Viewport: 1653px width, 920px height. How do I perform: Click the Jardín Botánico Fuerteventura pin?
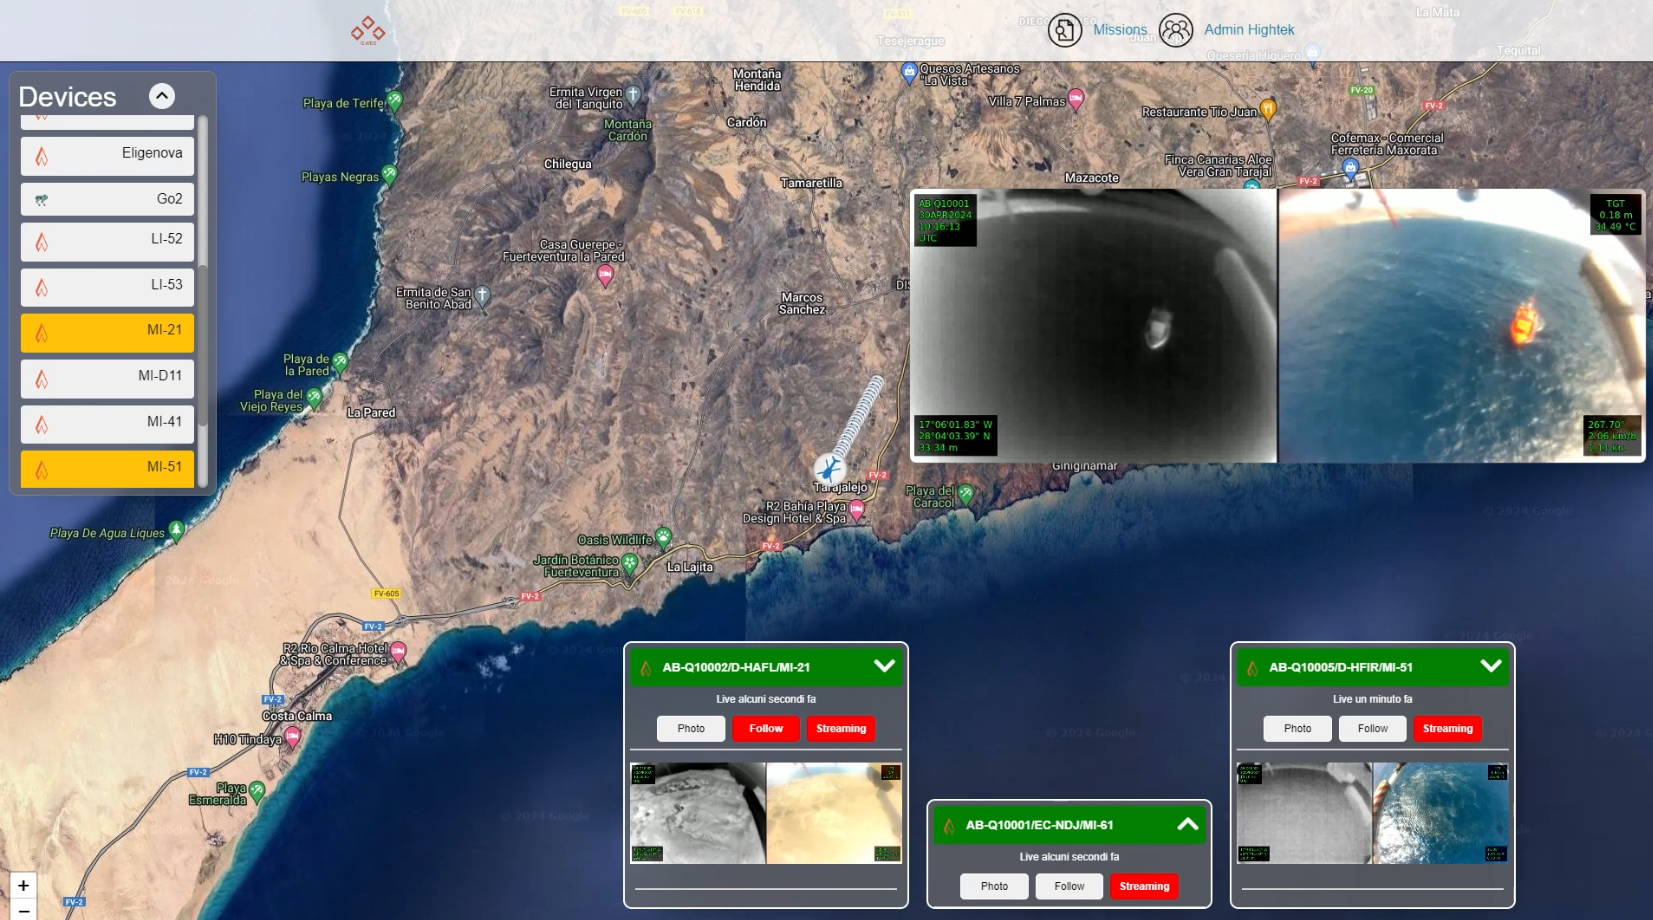coord(630,564)
